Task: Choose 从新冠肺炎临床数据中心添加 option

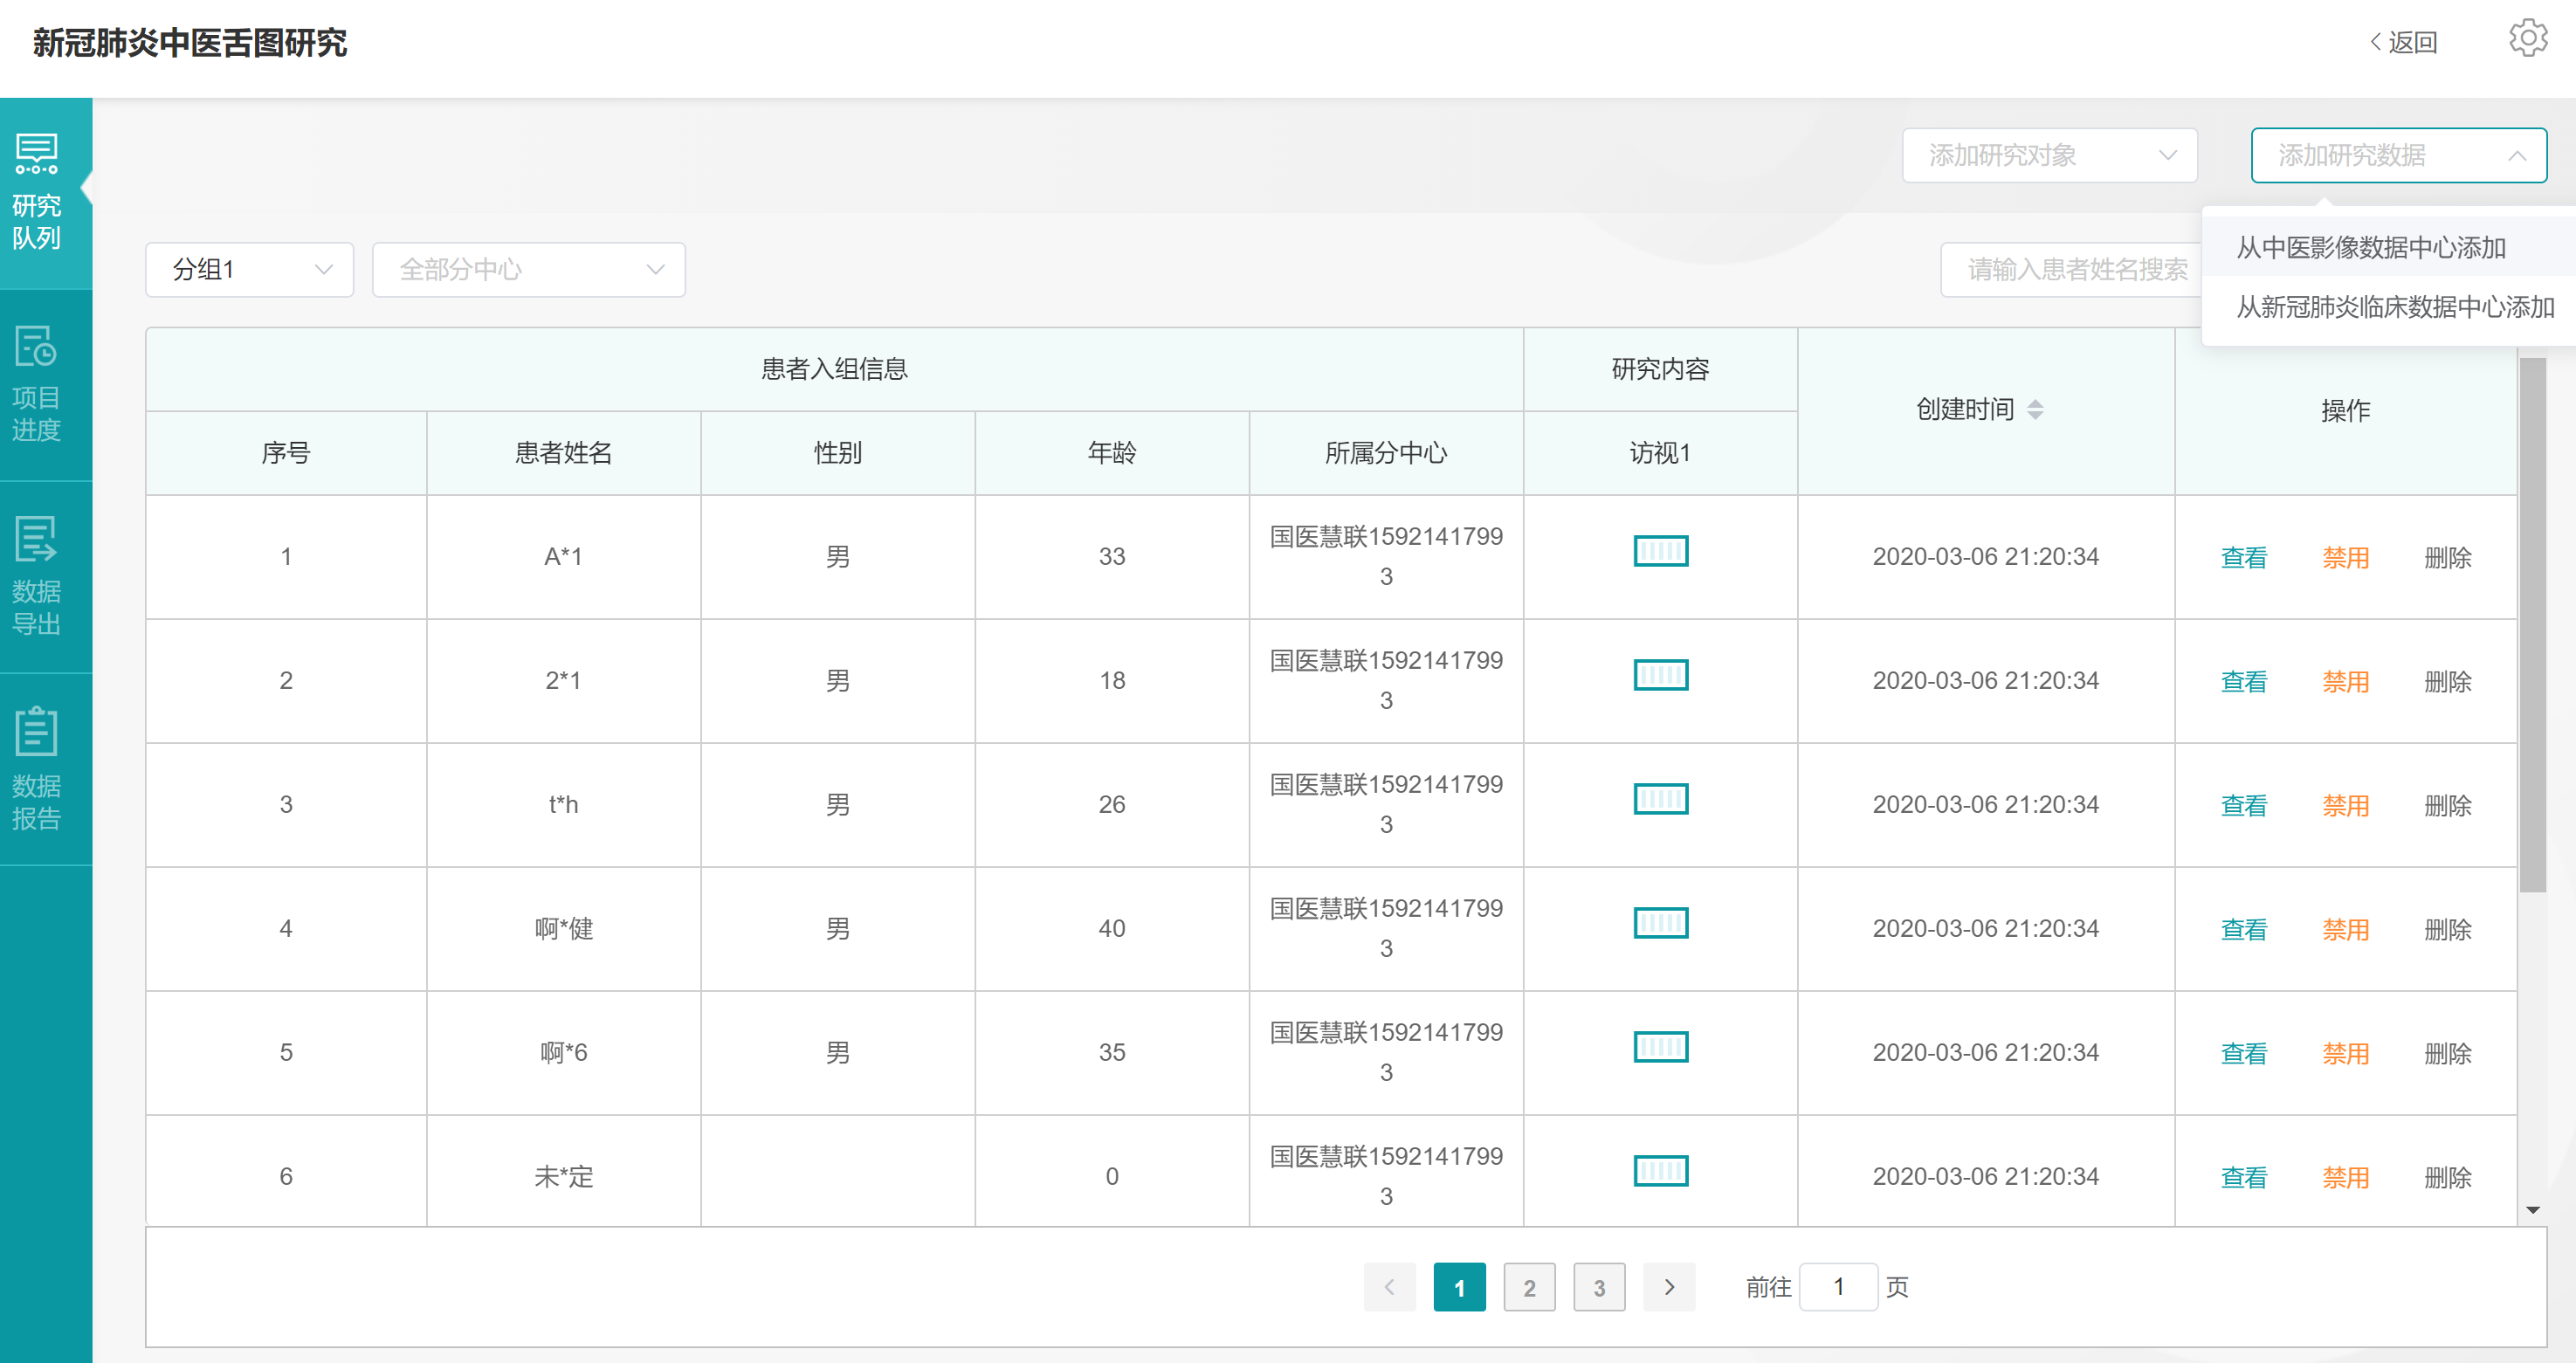Action: 2394,307
